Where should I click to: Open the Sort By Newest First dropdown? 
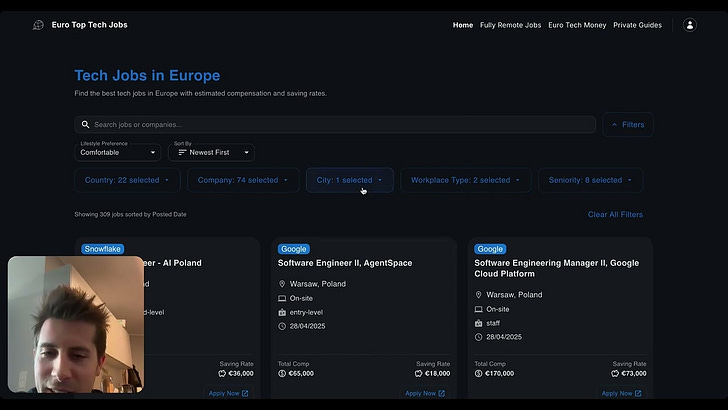click(211, 152)
